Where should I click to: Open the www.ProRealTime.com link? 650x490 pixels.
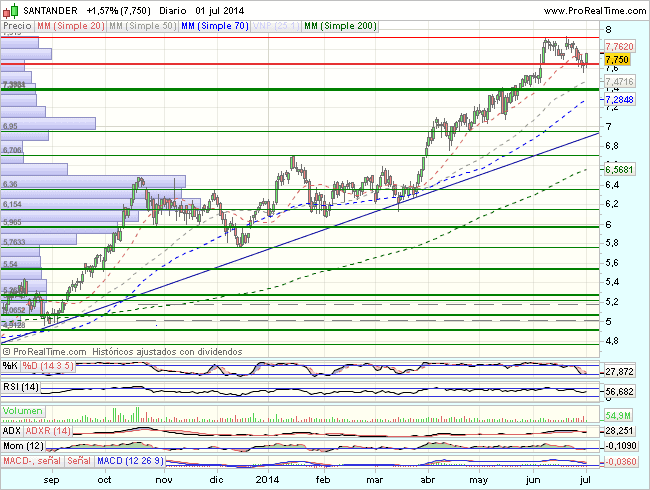[x=593, y=8]
